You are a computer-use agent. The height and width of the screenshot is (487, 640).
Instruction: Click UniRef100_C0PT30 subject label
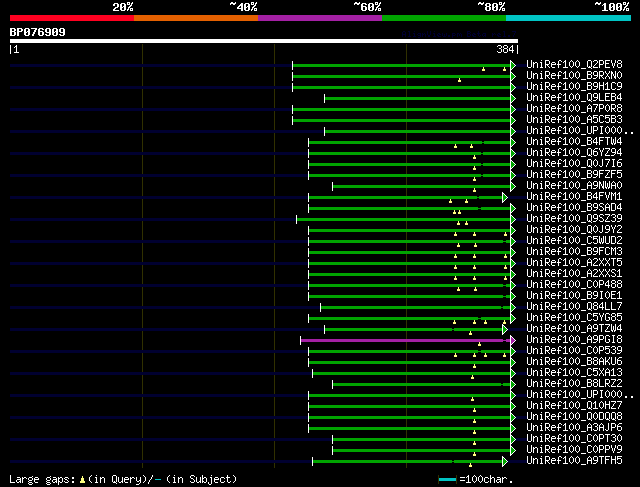pos(574,439)
